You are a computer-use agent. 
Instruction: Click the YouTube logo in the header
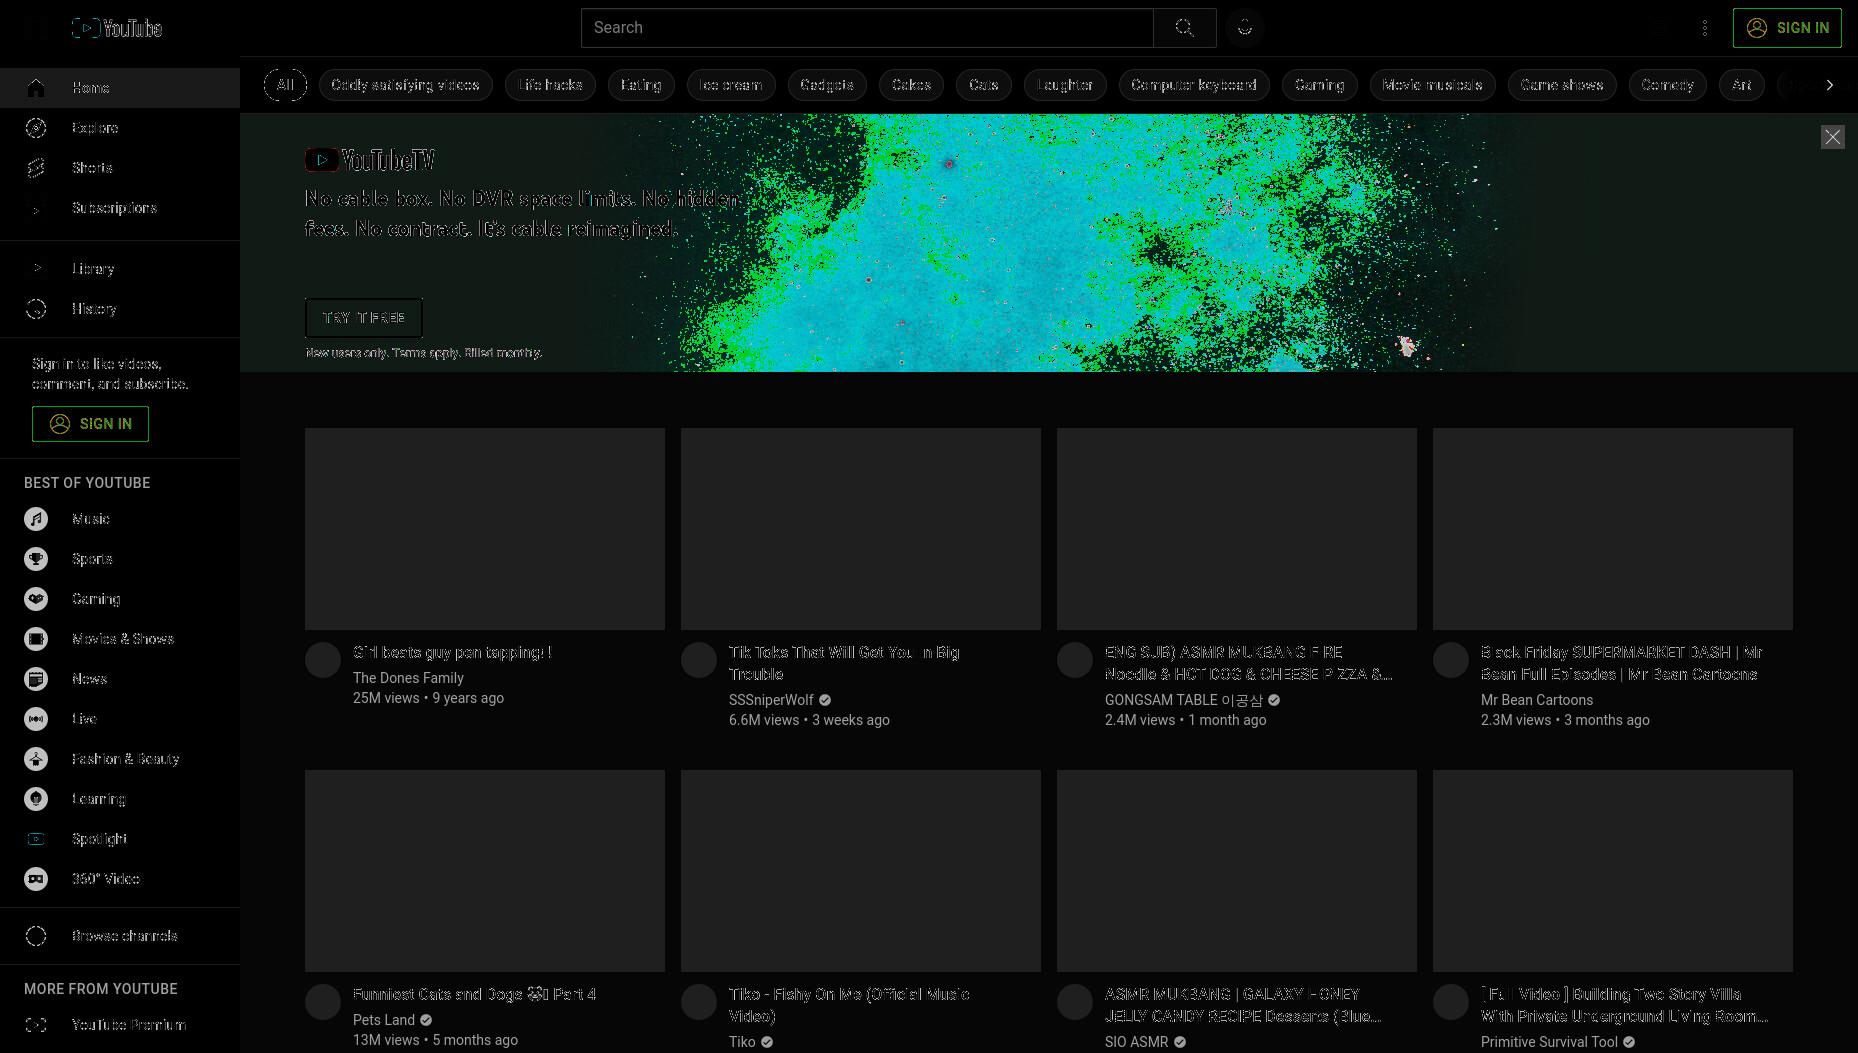[117, 28]
